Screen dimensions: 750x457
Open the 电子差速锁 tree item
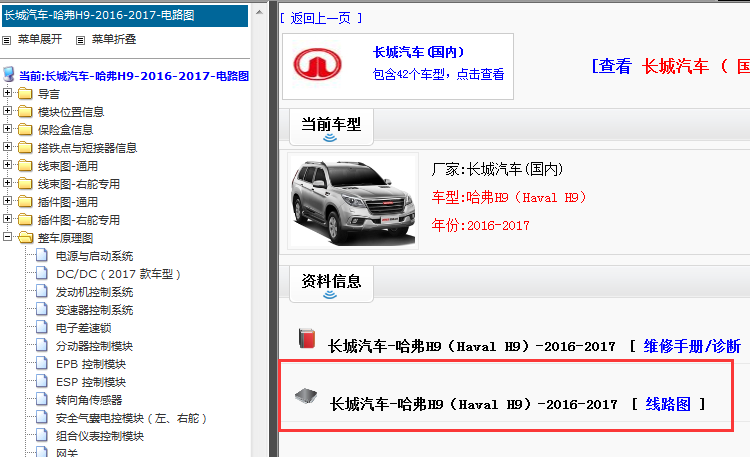[x=83, y=328]
